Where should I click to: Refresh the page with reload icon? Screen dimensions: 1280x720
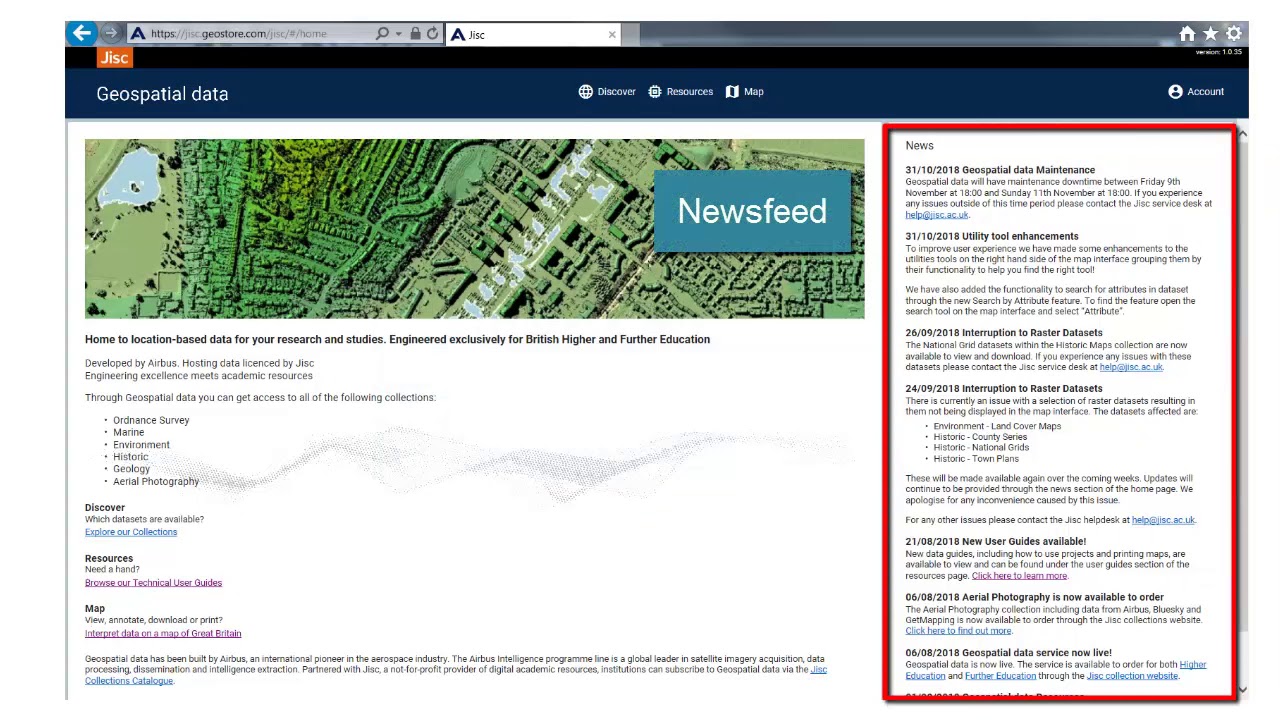pyautogui.click(x=432, y=34)
